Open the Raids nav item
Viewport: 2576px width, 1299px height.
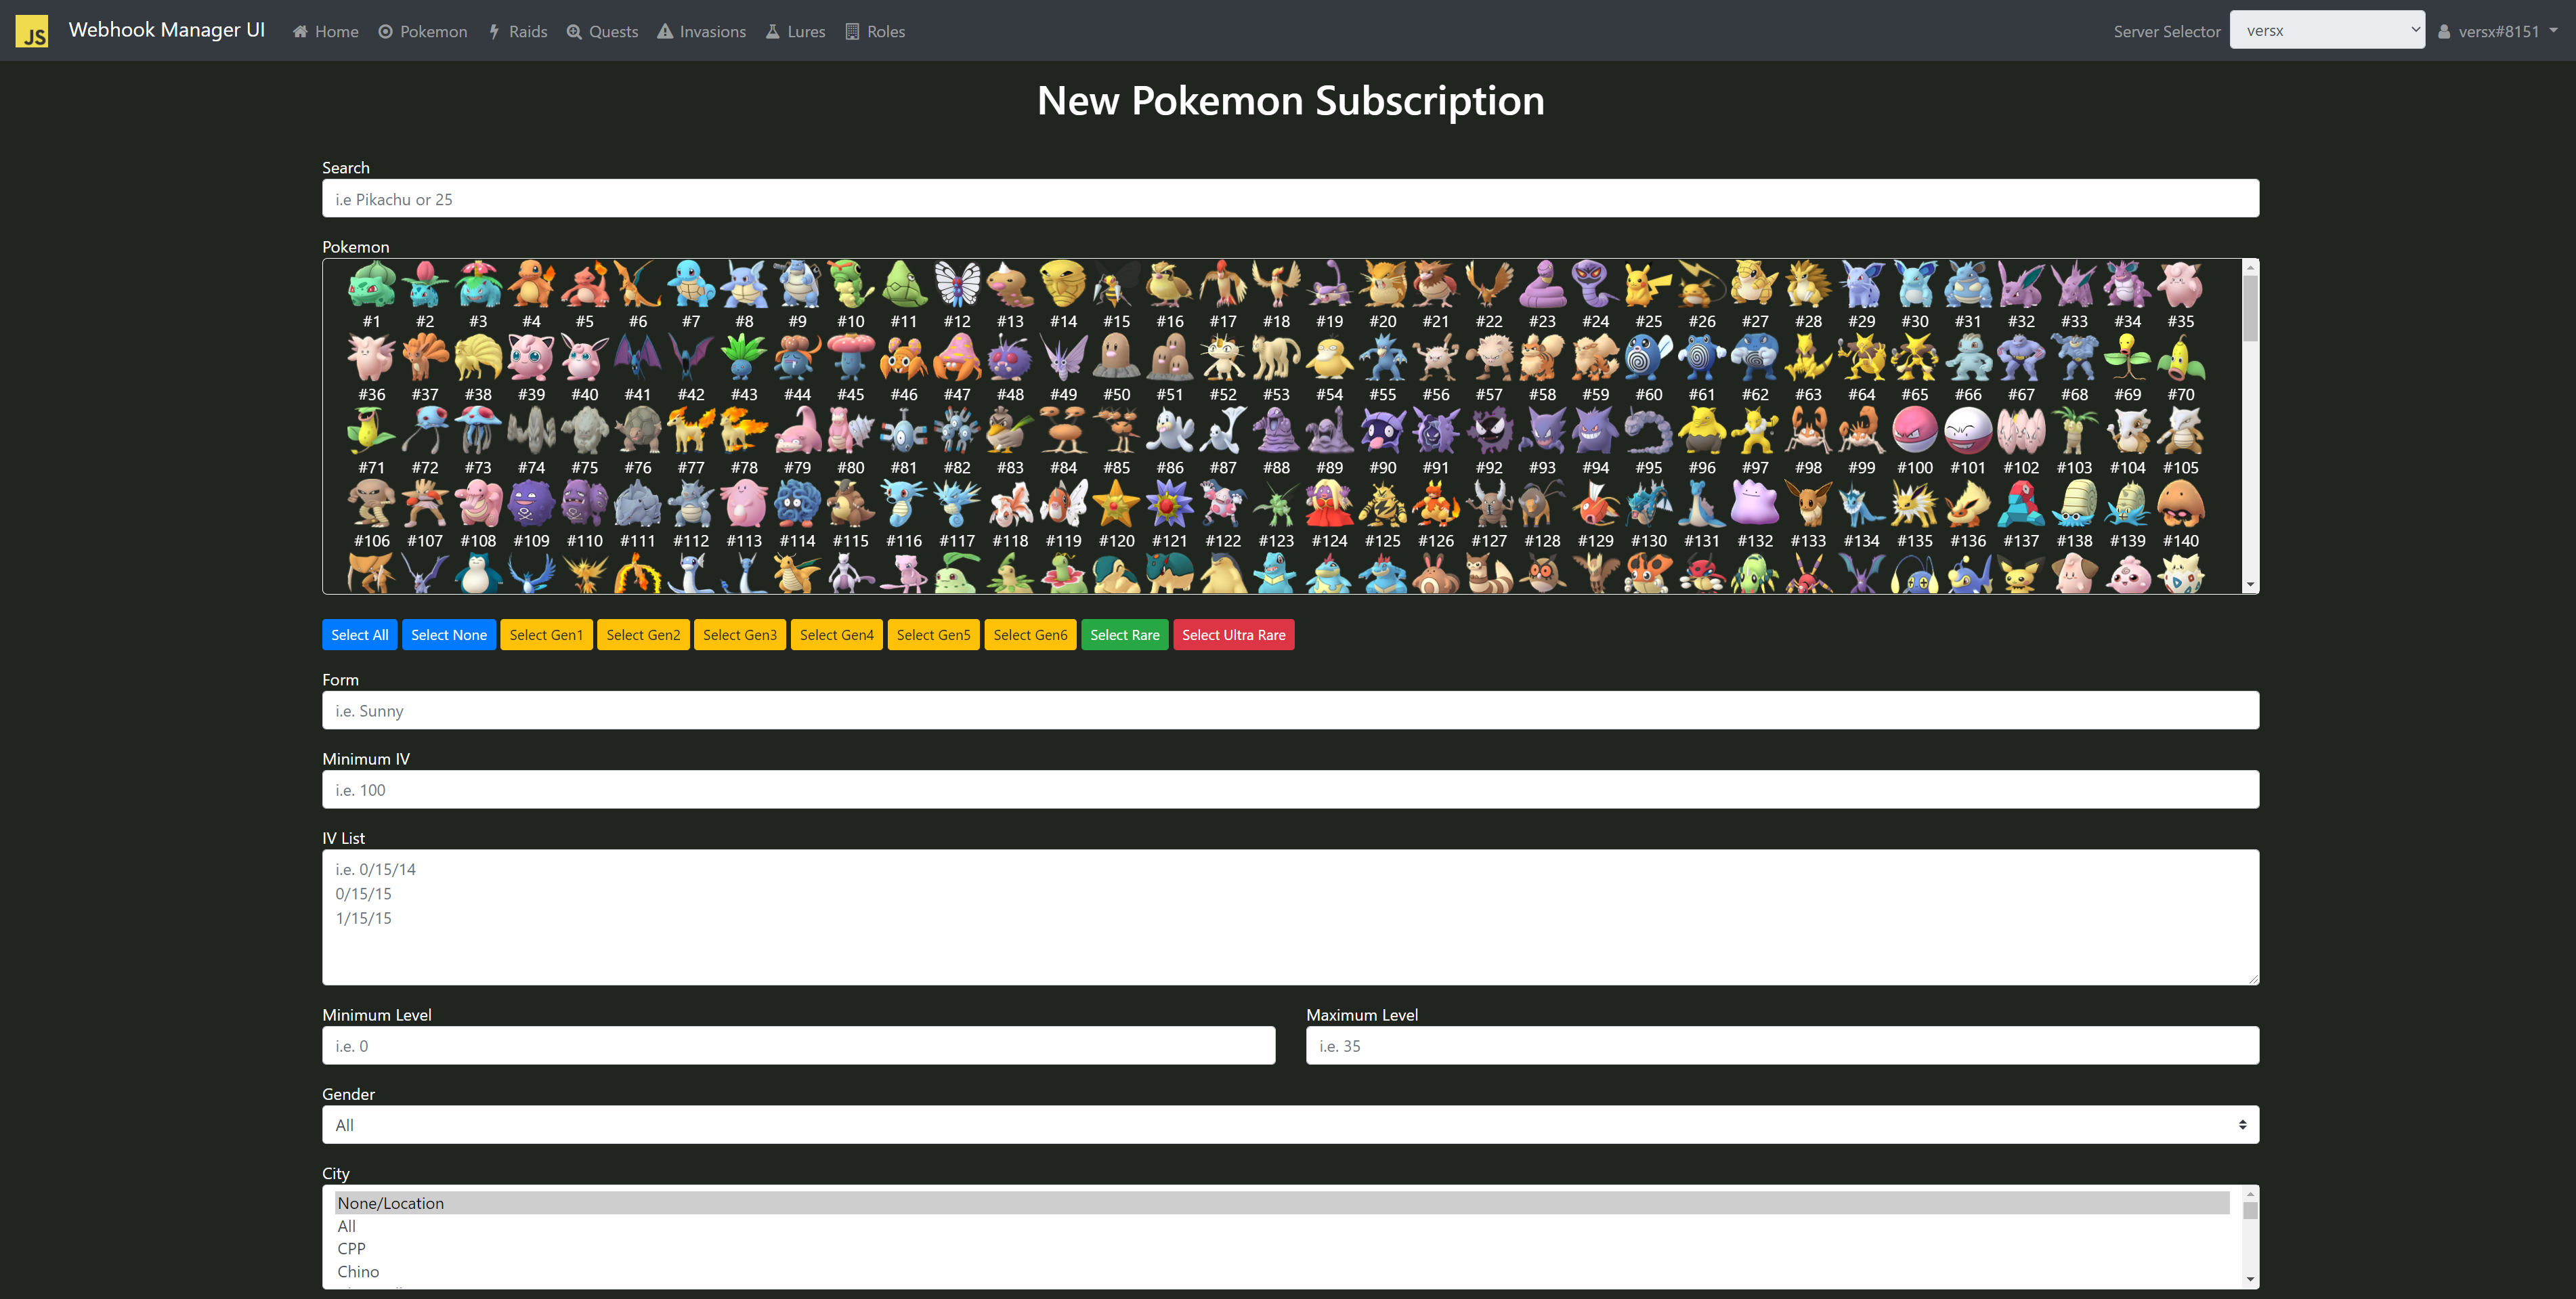[518, 31]
